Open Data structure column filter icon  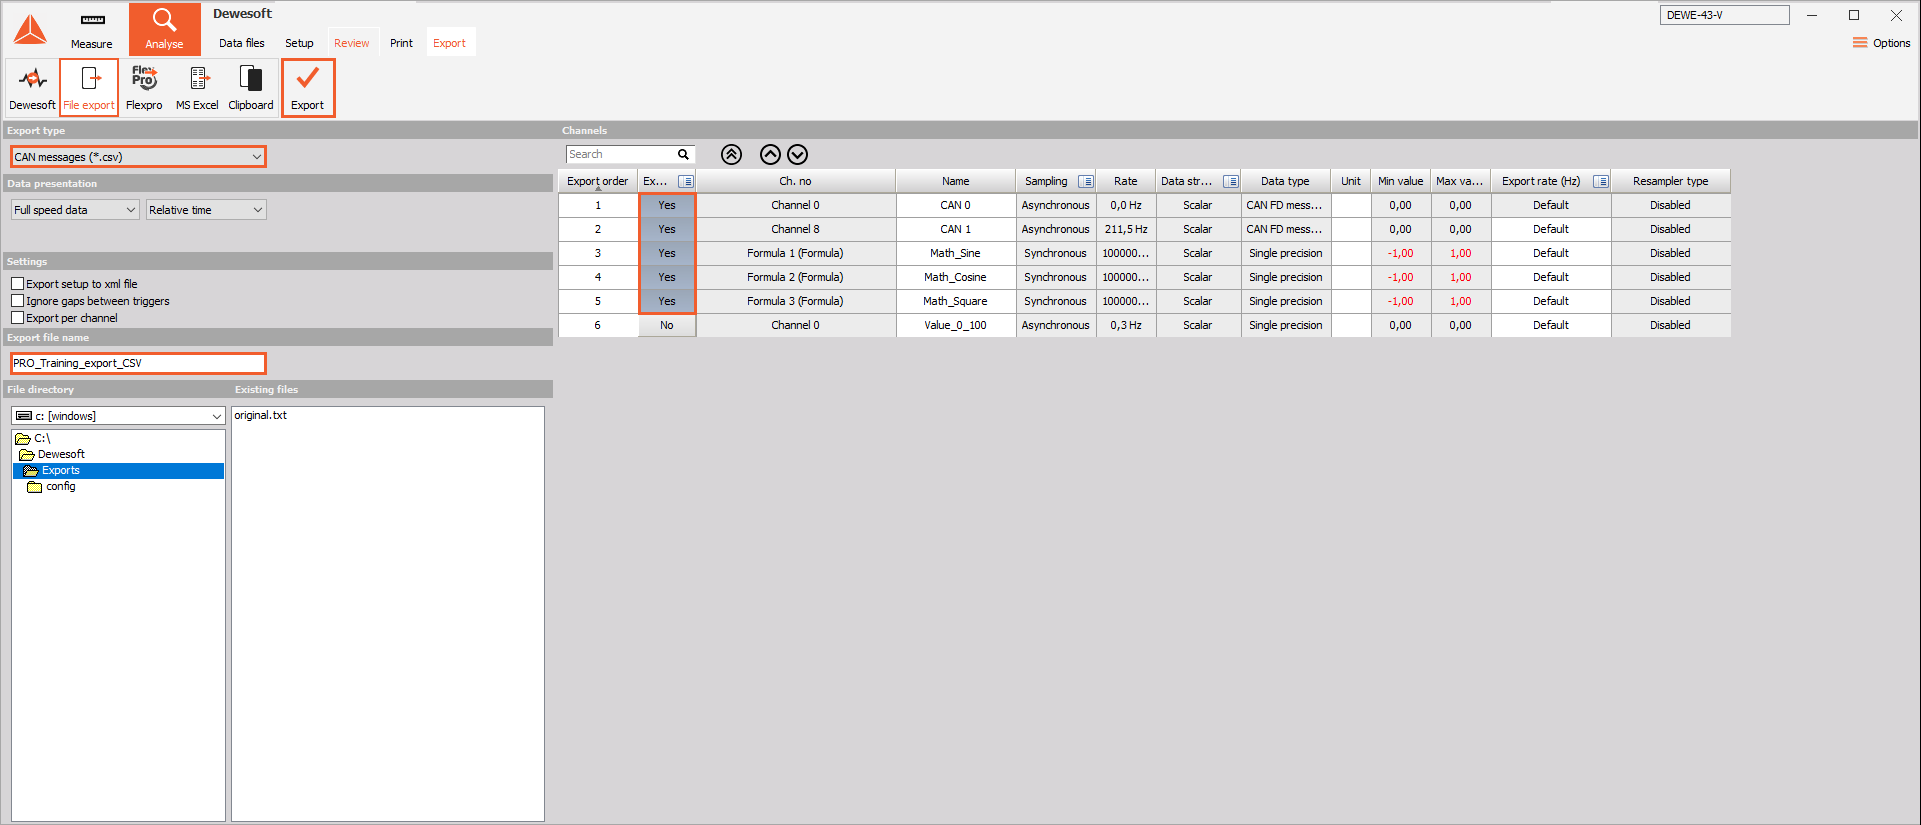pos(1231,181)
